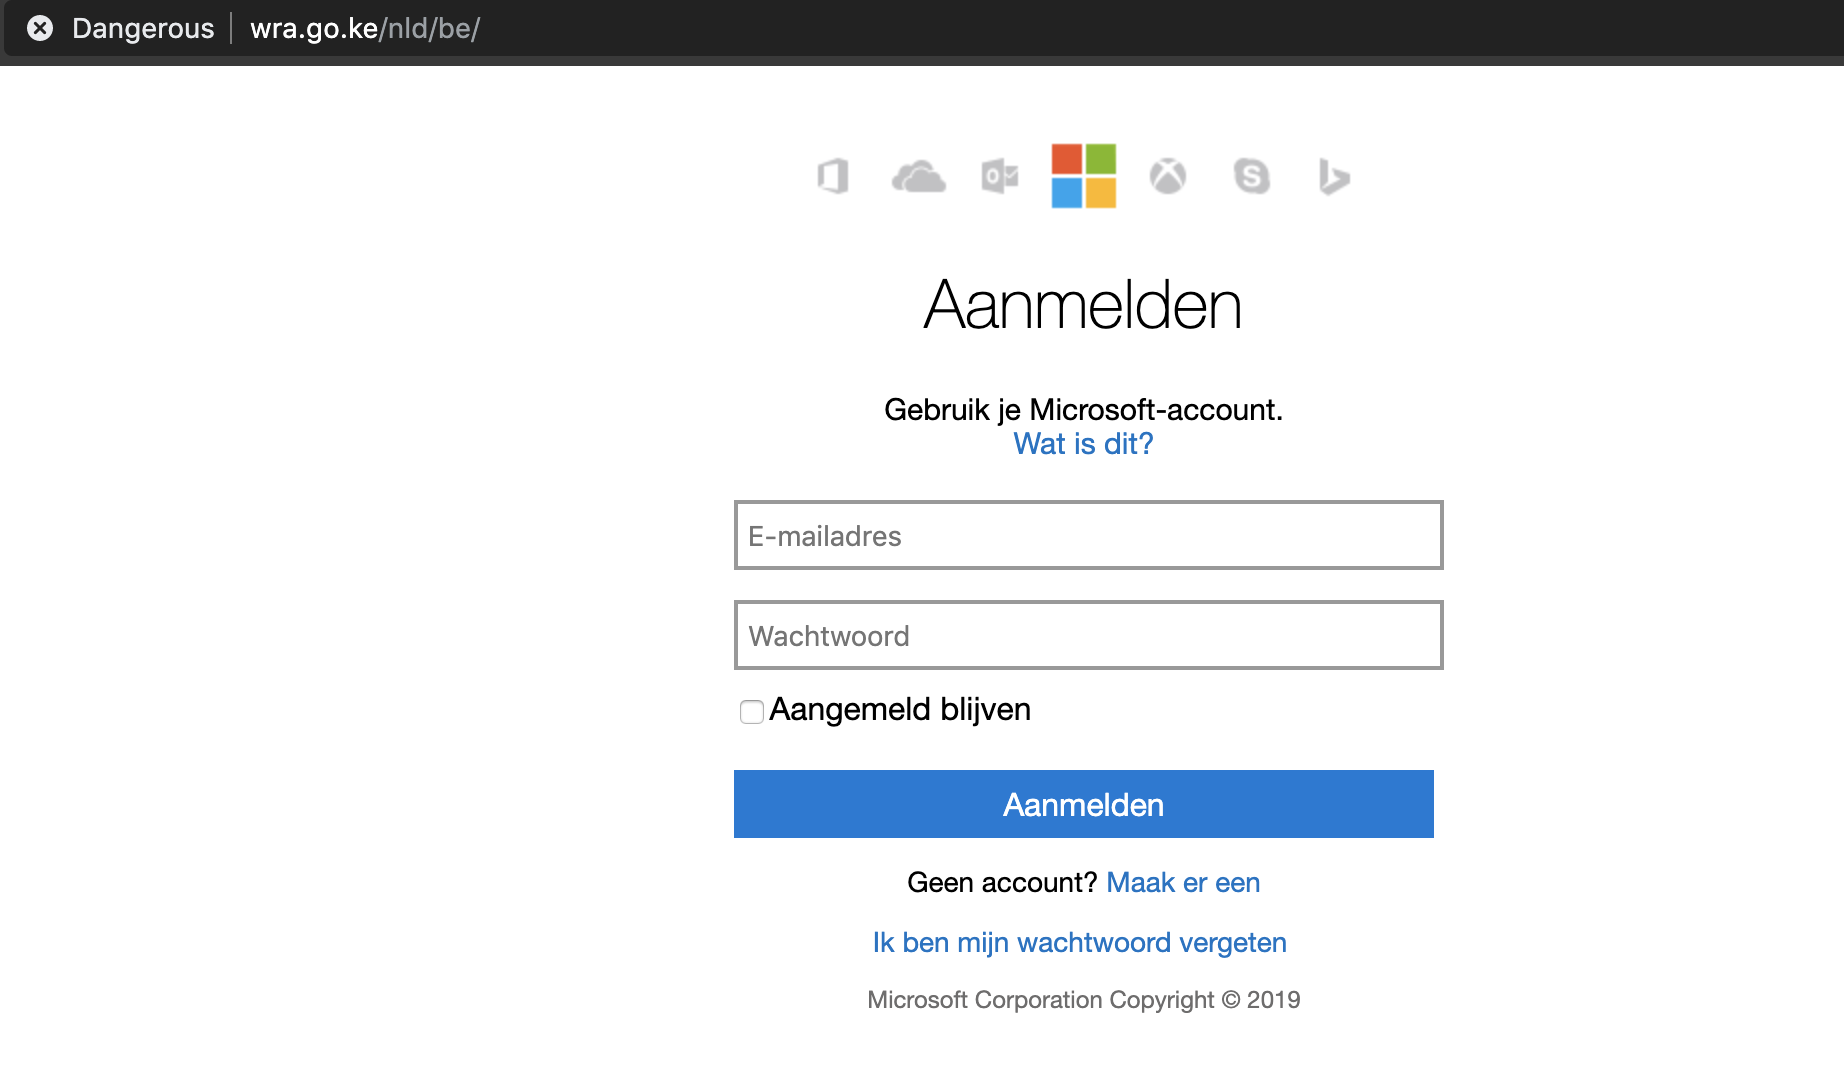Focus the E-mailadres input field
This screenshot has width=1844, height=1070.
(x=1088, y=536)
